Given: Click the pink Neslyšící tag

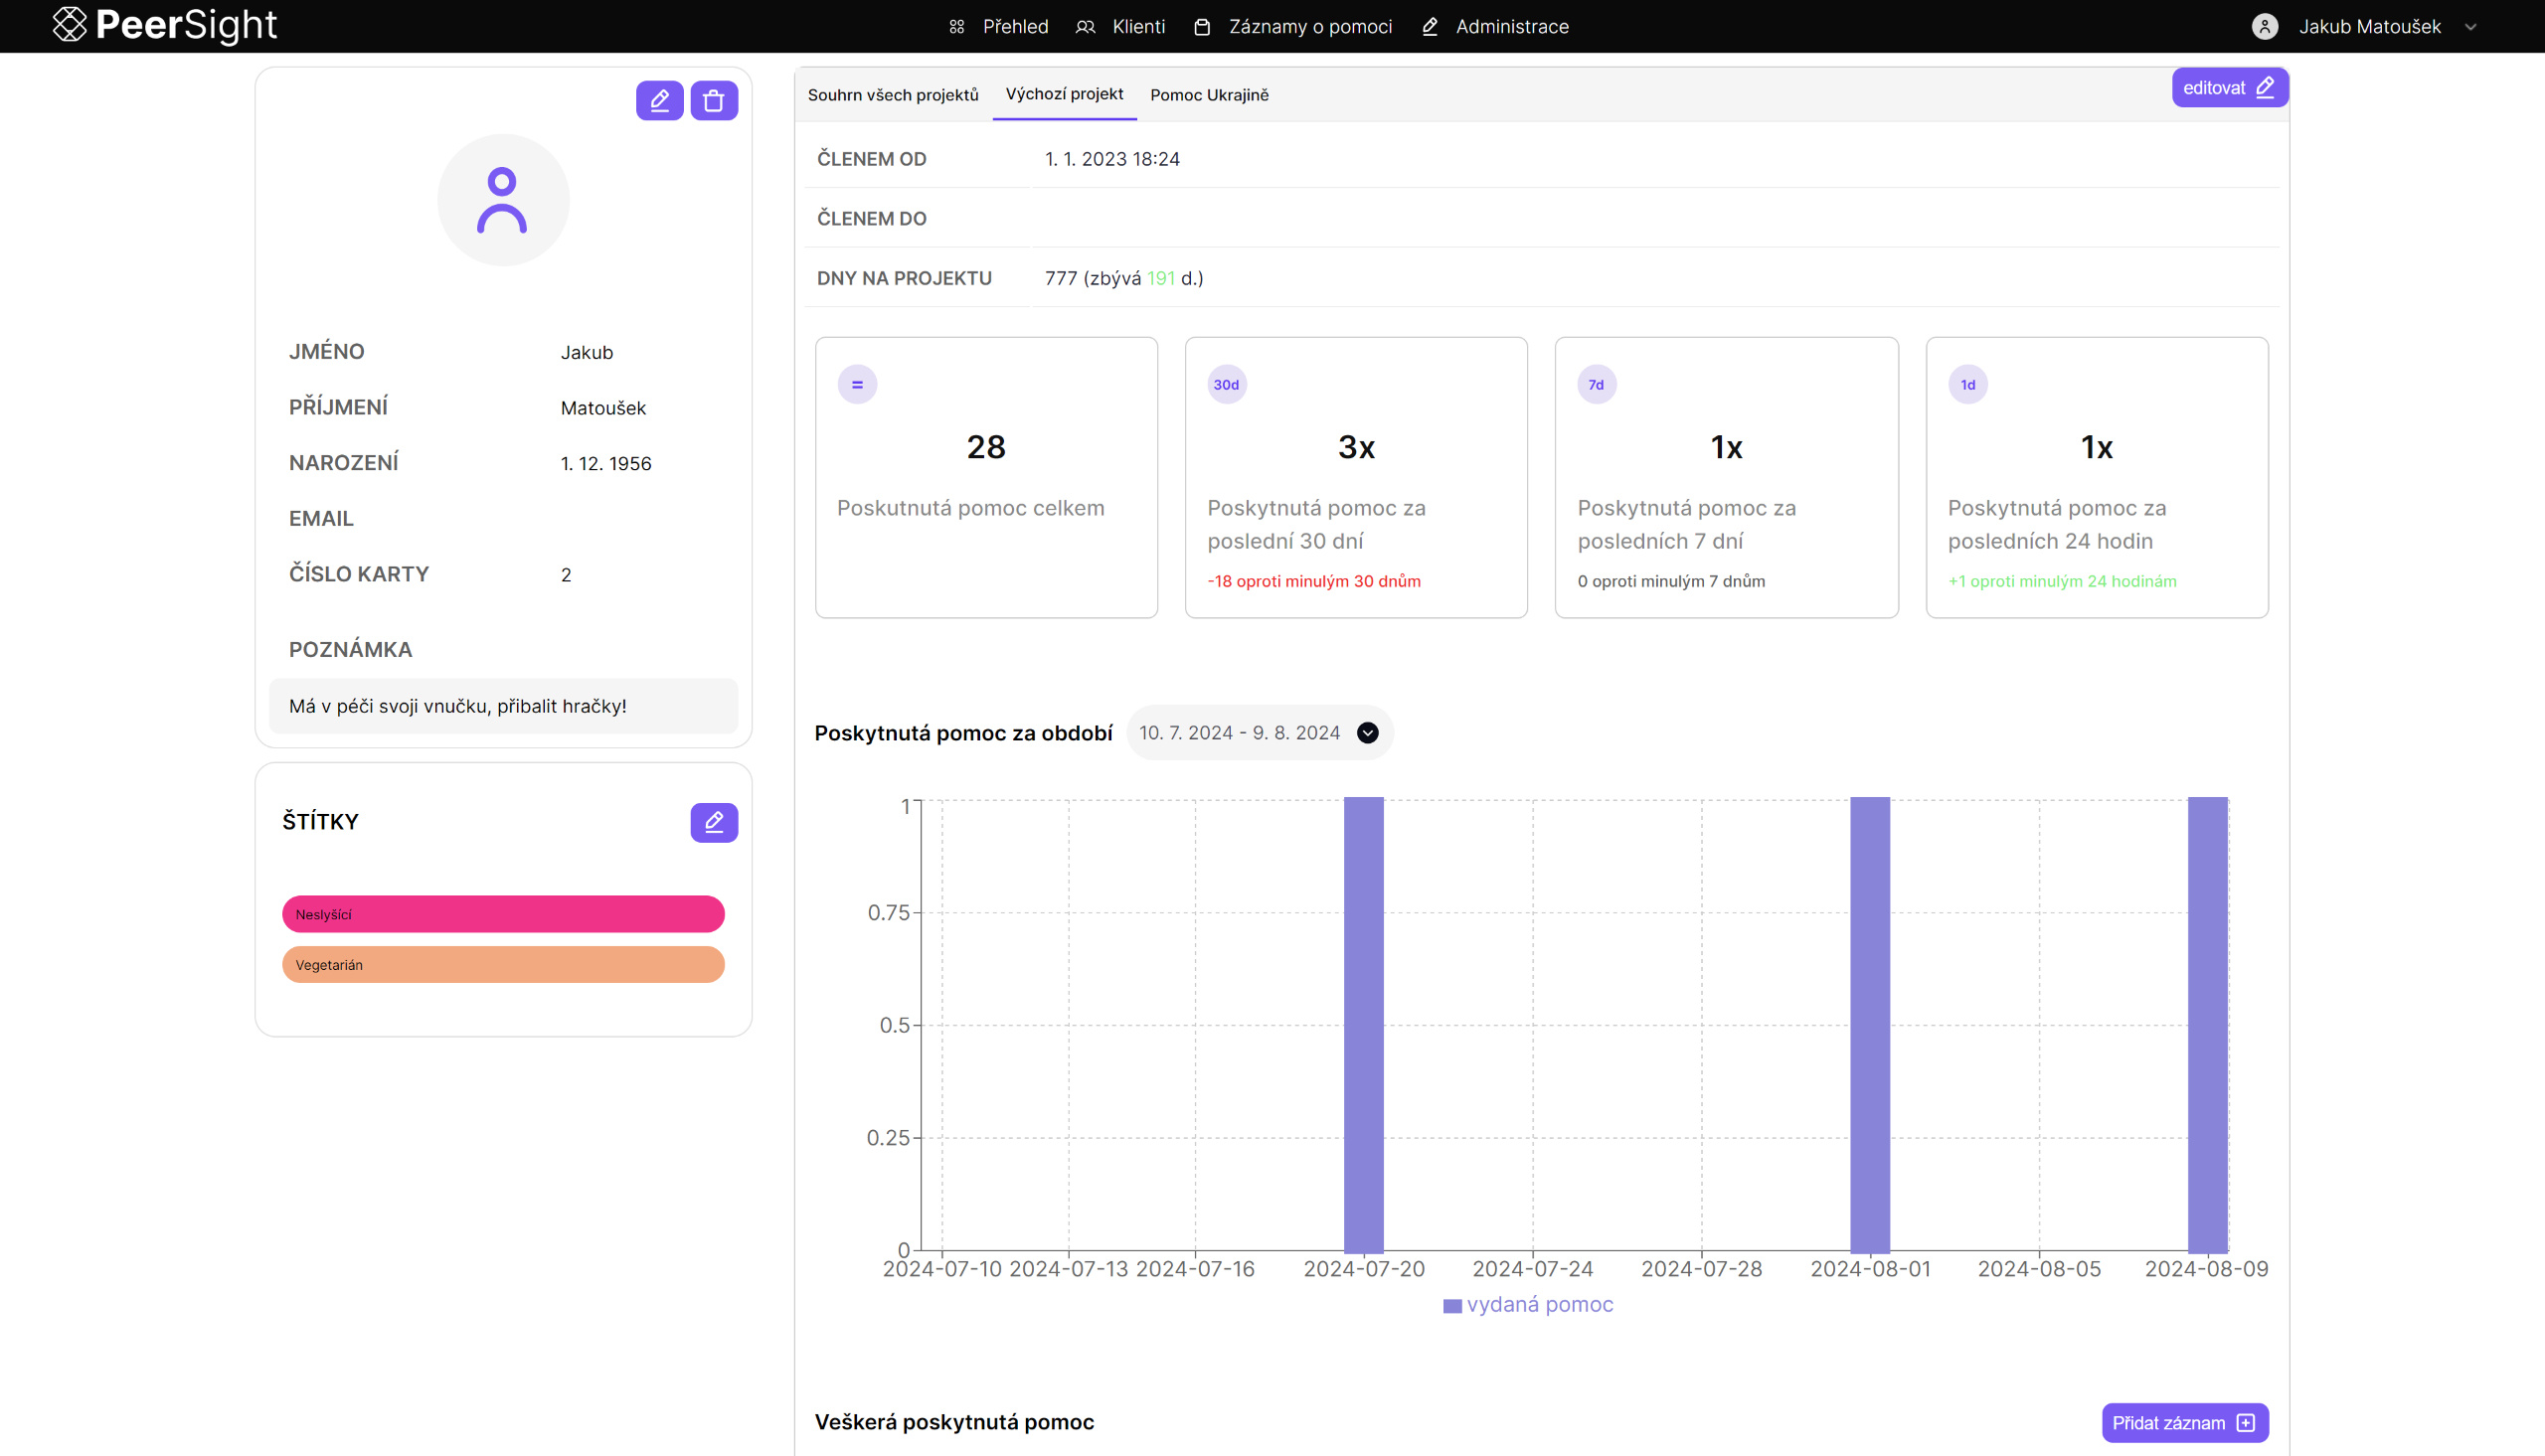Looking at the screenshot, I should coord(503,914).
